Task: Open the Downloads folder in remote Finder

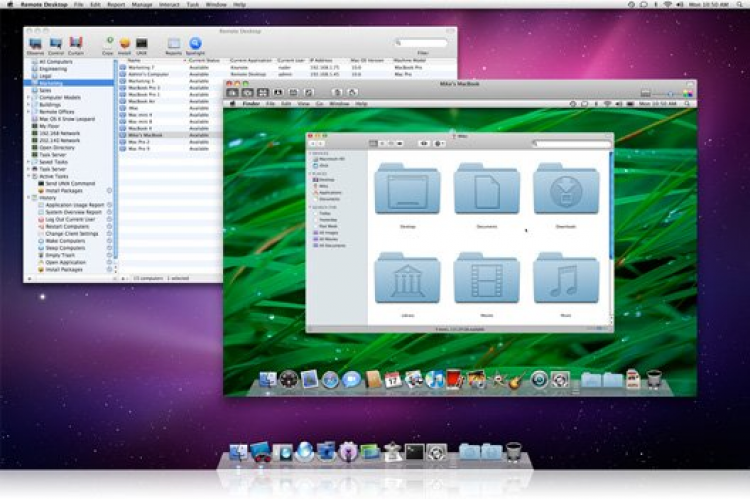Action: point(566,189)
